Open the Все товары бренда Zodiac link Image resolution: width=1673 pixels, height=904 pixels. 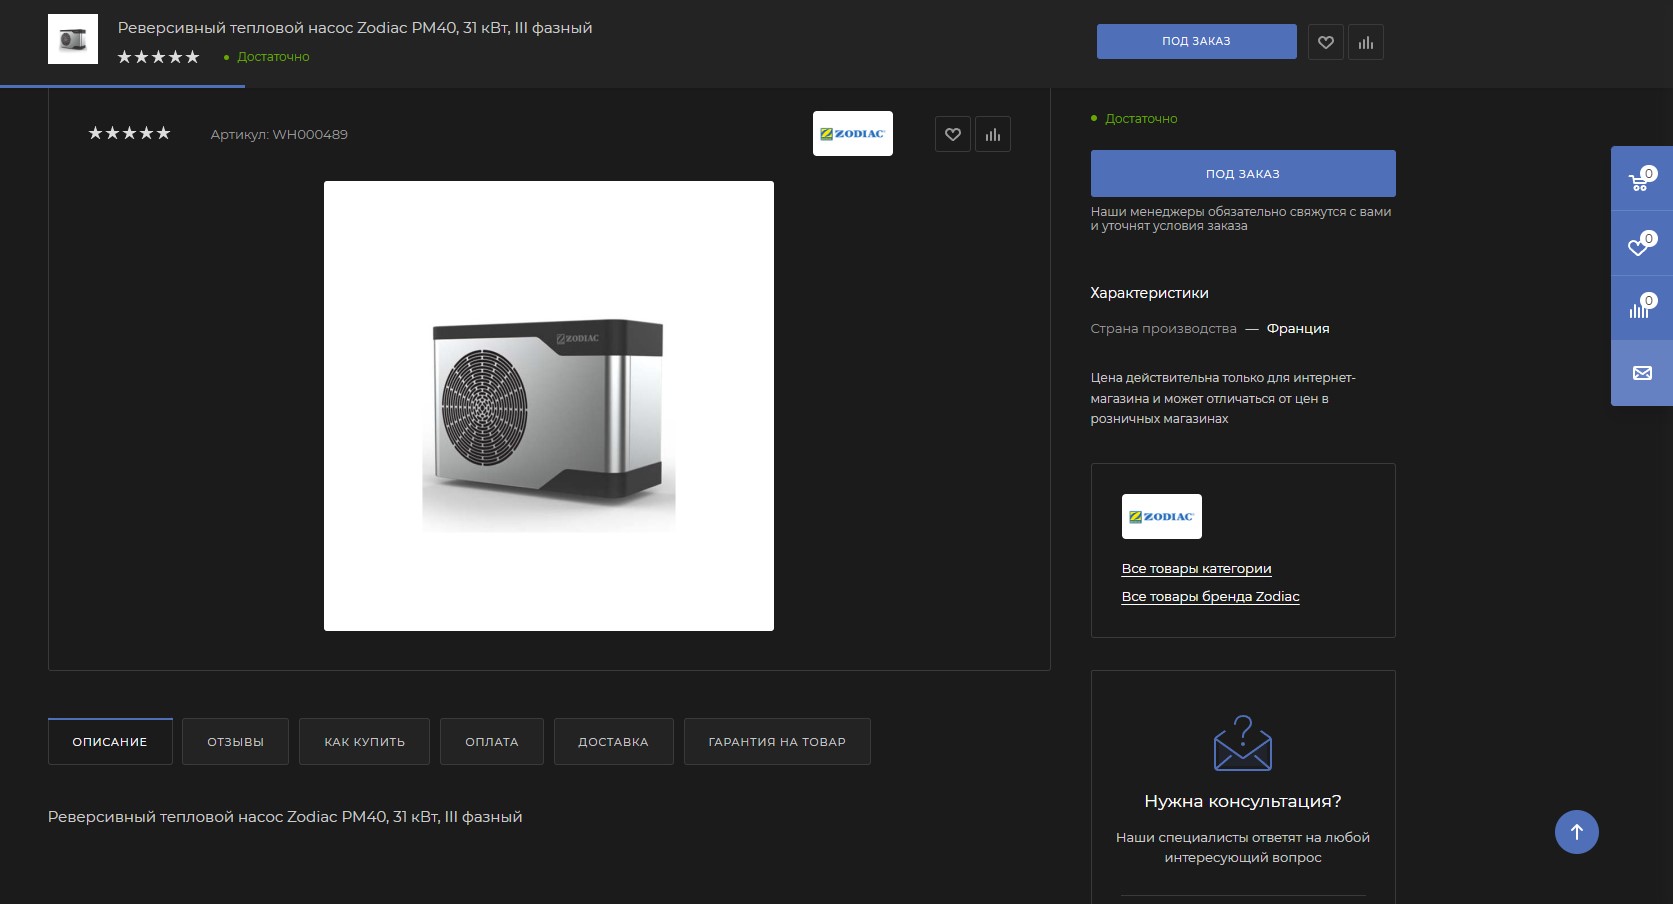pos(1211,597)
